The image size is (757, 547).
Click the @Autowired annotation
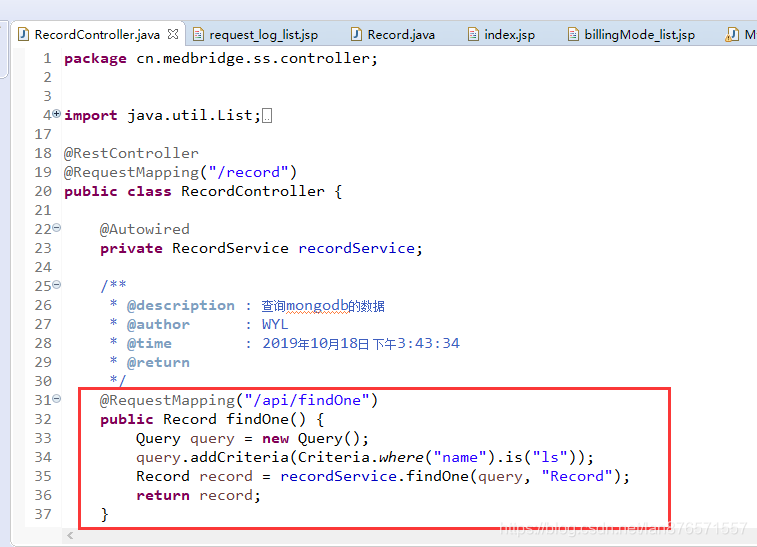point(144,229)
